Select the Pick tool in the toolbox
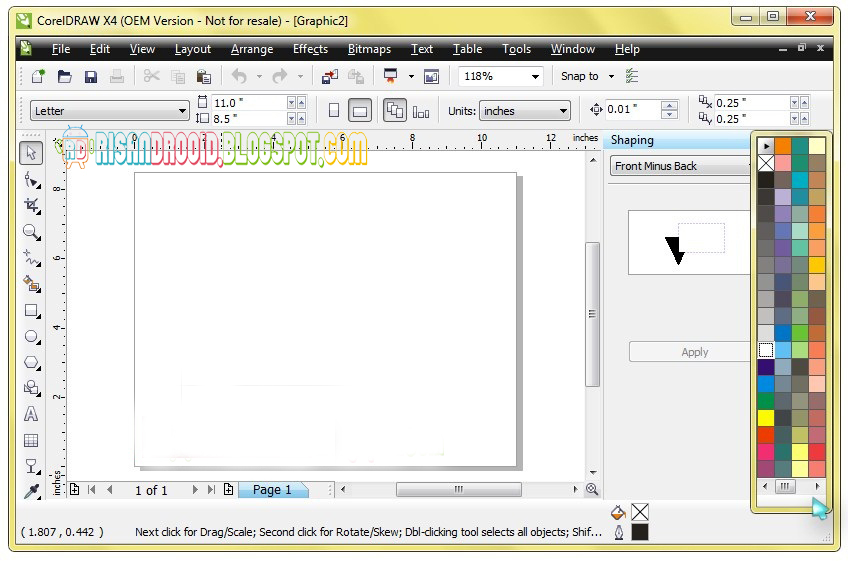848x561 pixels. point(31,153)
